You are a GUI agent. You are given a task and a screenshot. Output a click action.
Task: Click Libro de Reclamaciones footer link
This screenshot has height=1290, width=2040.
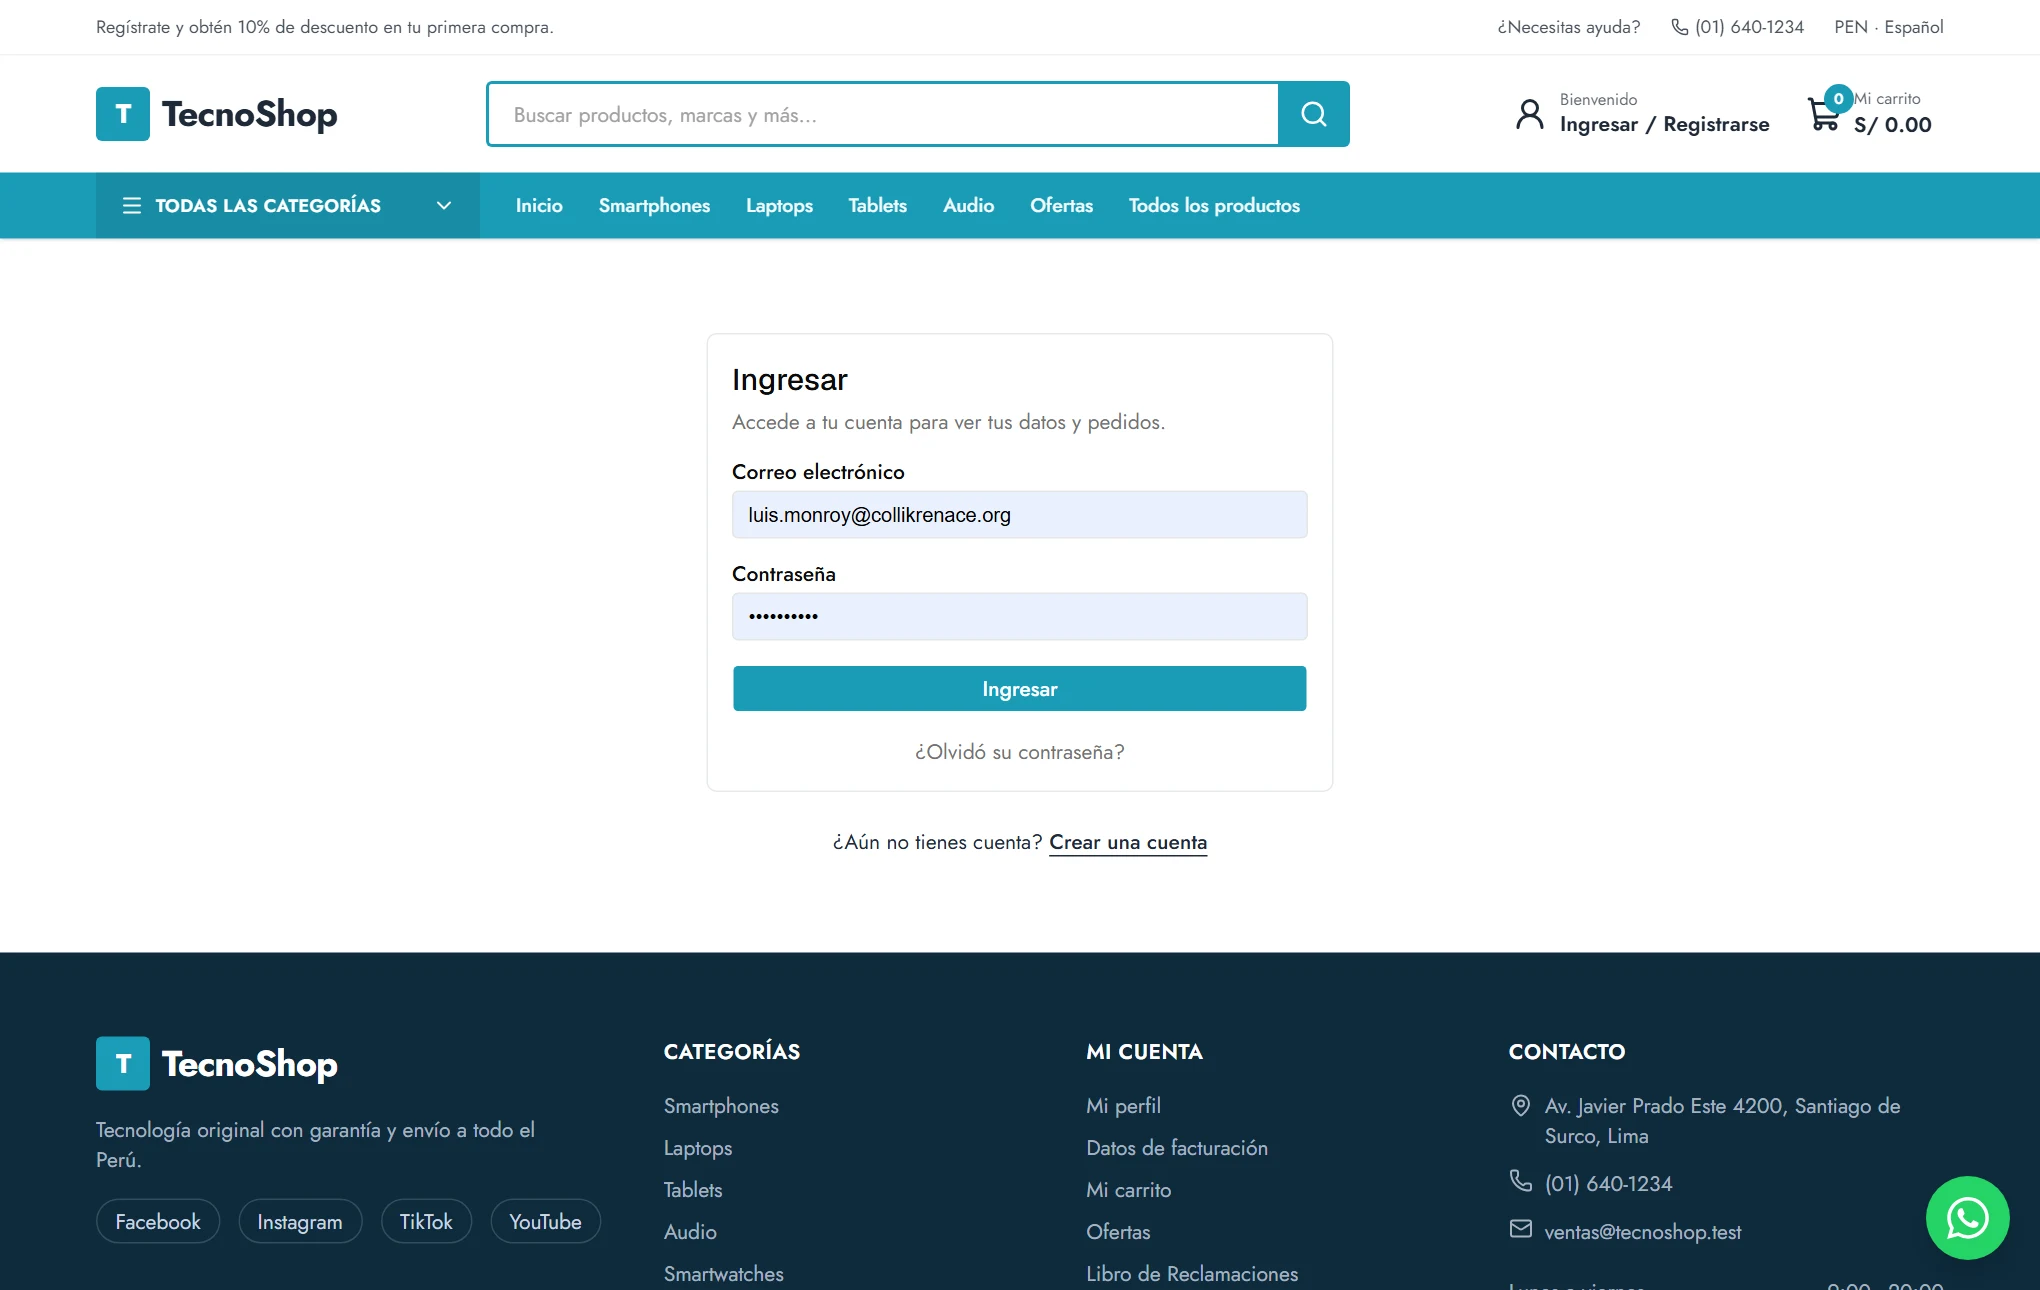1192,1273
